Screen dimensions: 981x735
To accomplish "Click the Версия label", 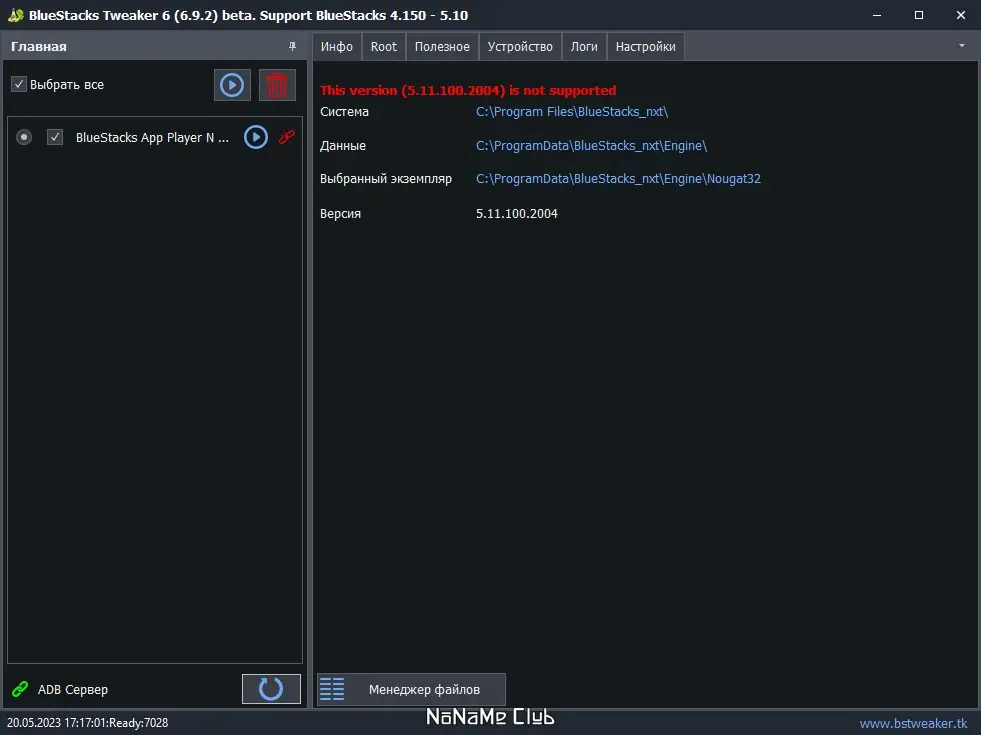I will [x=340, y=214].
